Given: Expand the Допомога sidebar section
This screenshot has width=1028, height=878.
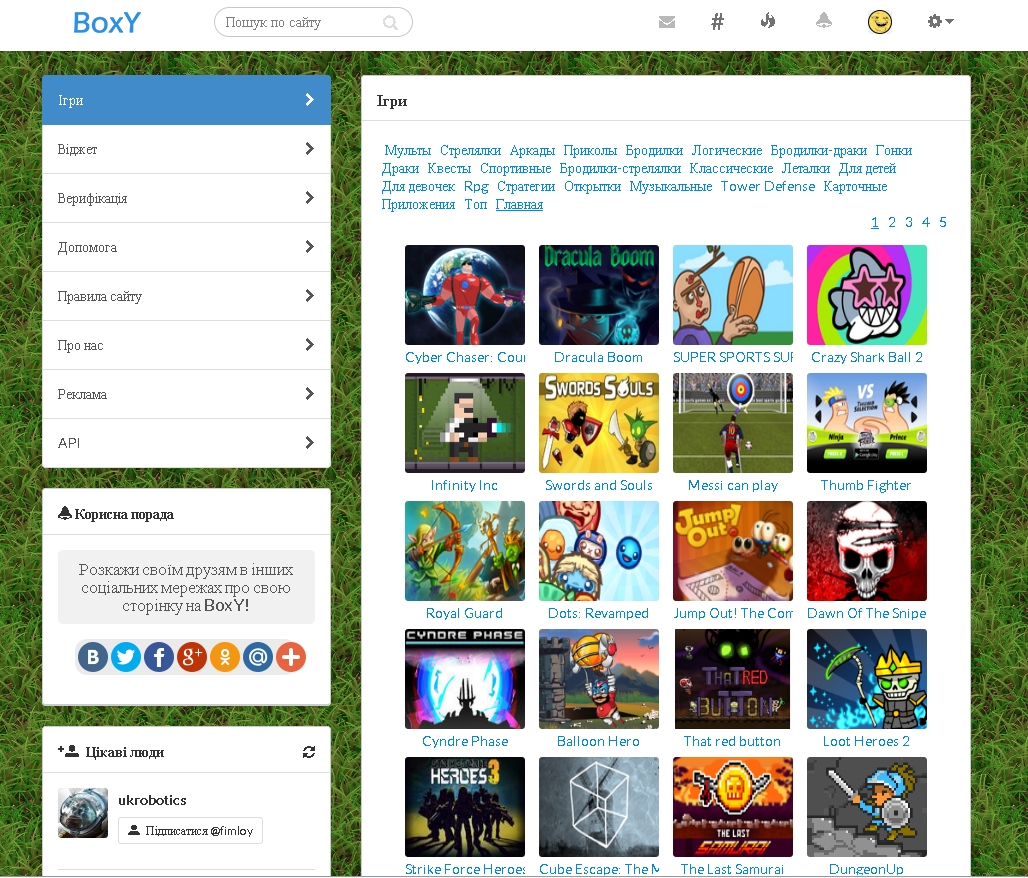Looking at the screenshot, I should 186,247.
